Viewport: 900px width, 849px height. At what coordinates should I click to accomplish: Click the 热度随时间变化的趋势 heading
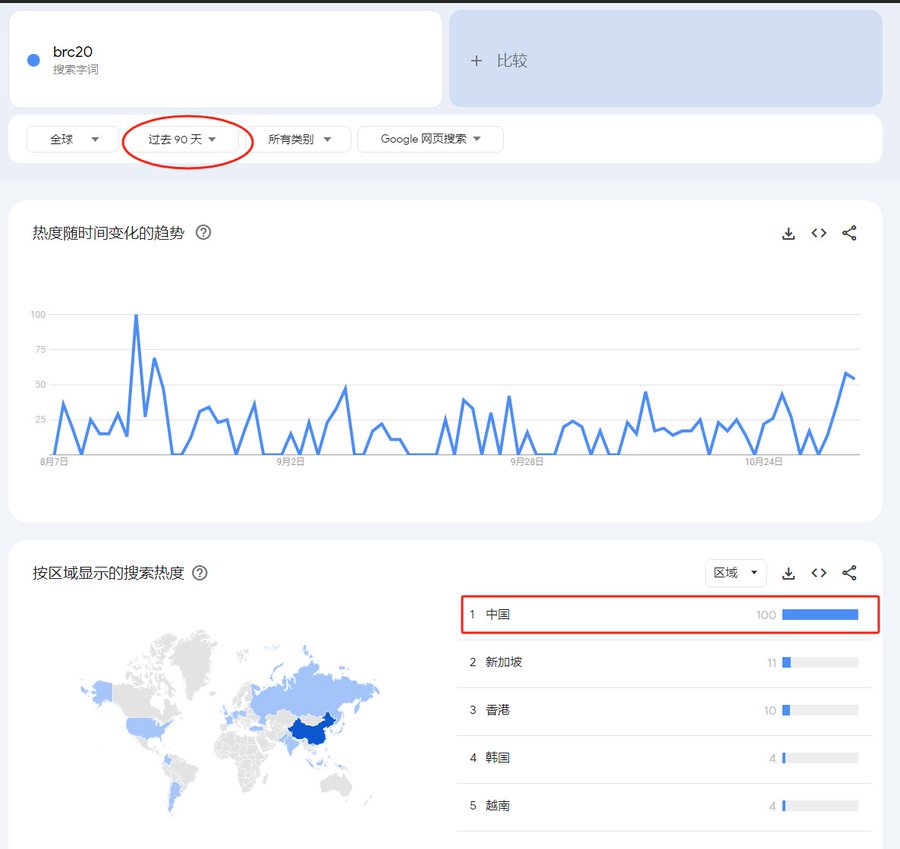(108, 232)
